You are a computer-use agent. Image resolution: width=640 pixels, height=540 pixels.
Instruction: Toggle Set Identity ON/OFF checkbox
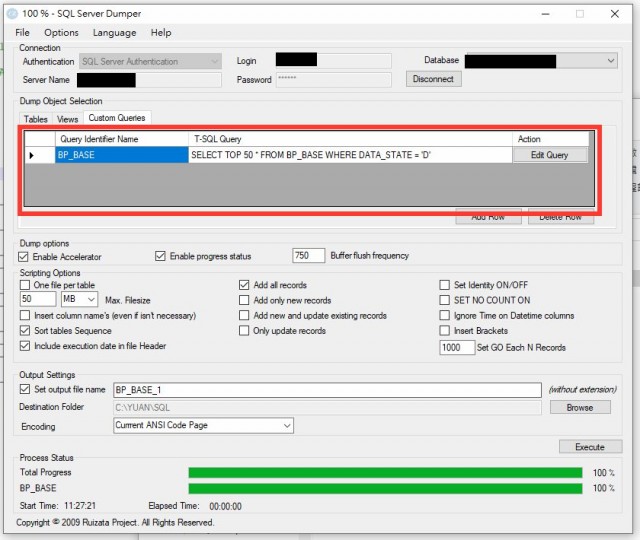pyautogui.click(x=445, y=285)
